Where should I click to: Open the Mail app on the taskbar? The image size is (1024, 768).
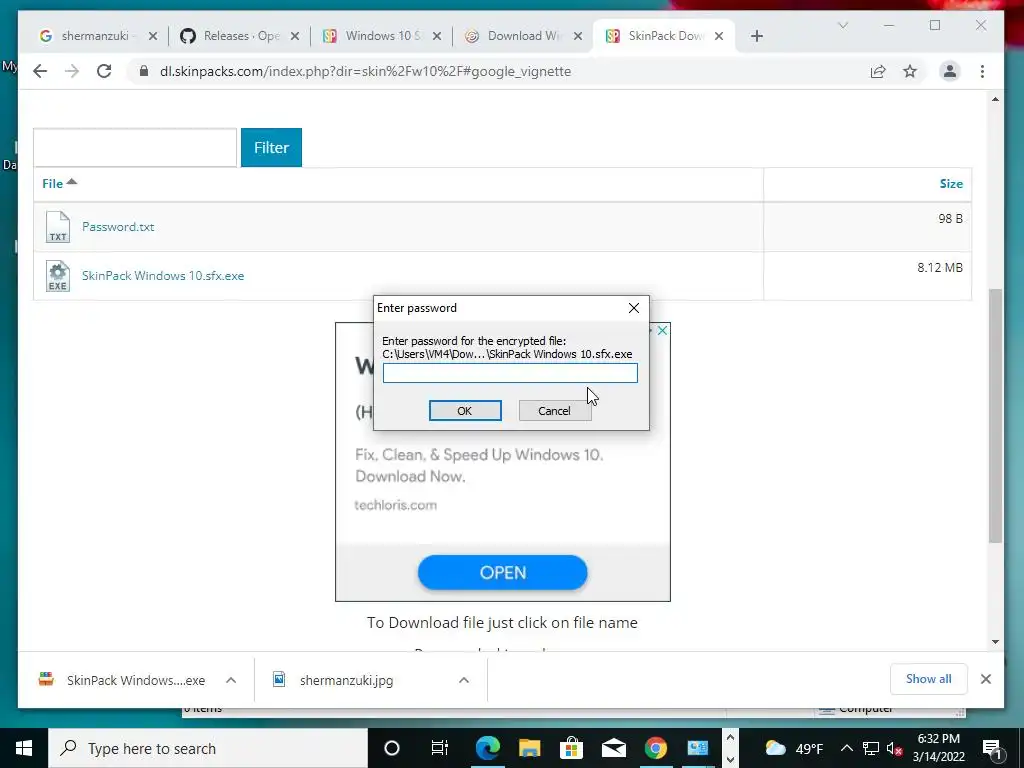tap(614, 748)
